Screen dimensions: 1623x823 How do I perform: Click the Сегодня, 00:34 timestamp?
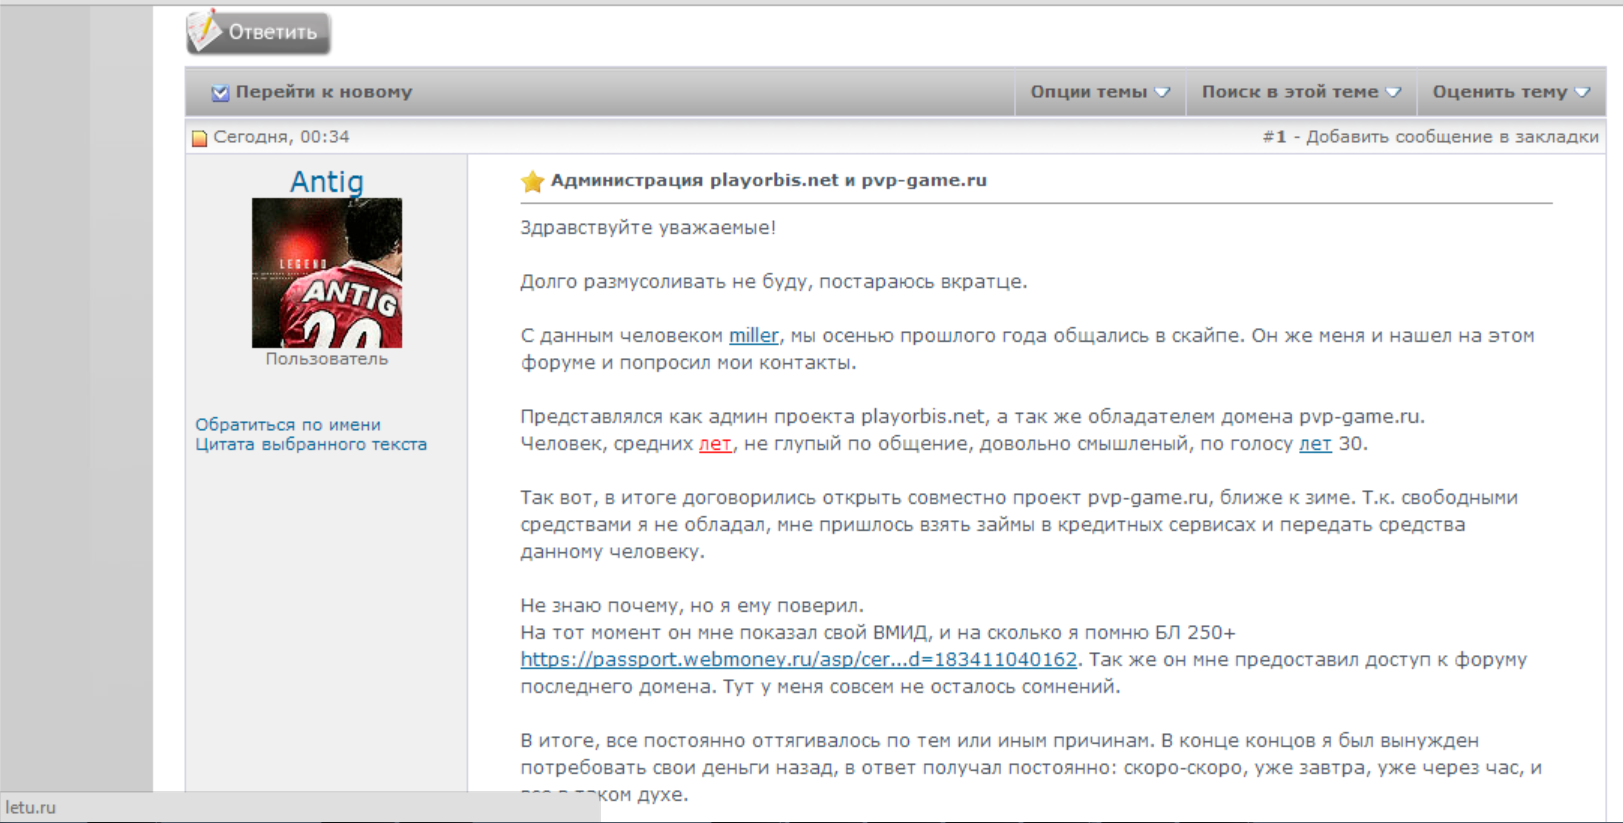tap(281, 137)
